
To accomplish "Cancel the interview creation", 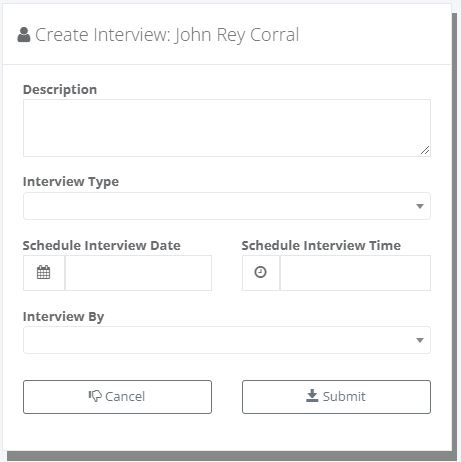I will [117, 397].
